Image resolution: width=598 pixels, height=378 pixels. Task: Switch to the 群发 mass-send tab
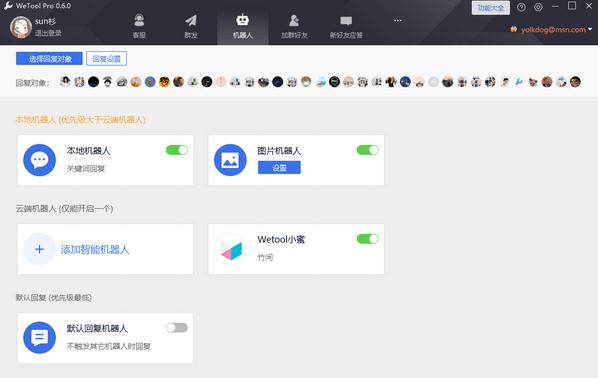[x=191, y=26]
